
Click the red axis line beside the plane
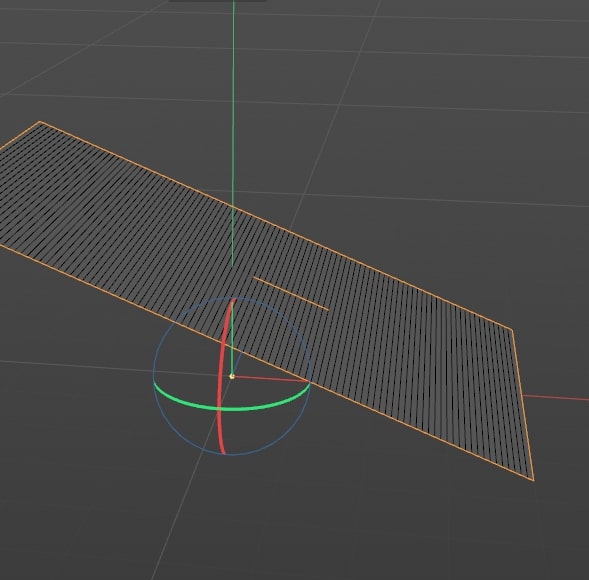pos(556,398)
